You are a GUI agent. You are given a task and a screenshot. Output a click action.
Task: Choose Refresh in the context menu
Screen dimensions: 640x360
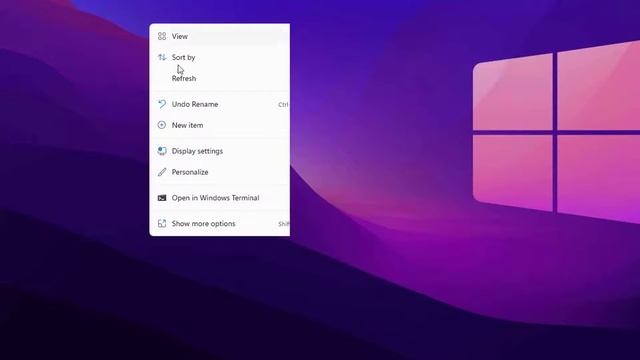220,78
